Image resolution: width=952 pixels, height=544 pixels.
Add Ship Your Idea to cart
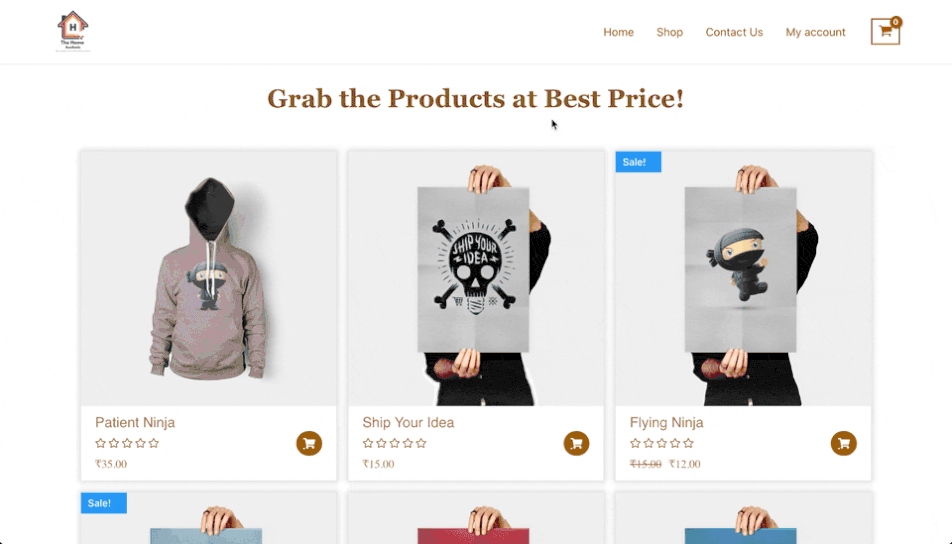(576, 443)
